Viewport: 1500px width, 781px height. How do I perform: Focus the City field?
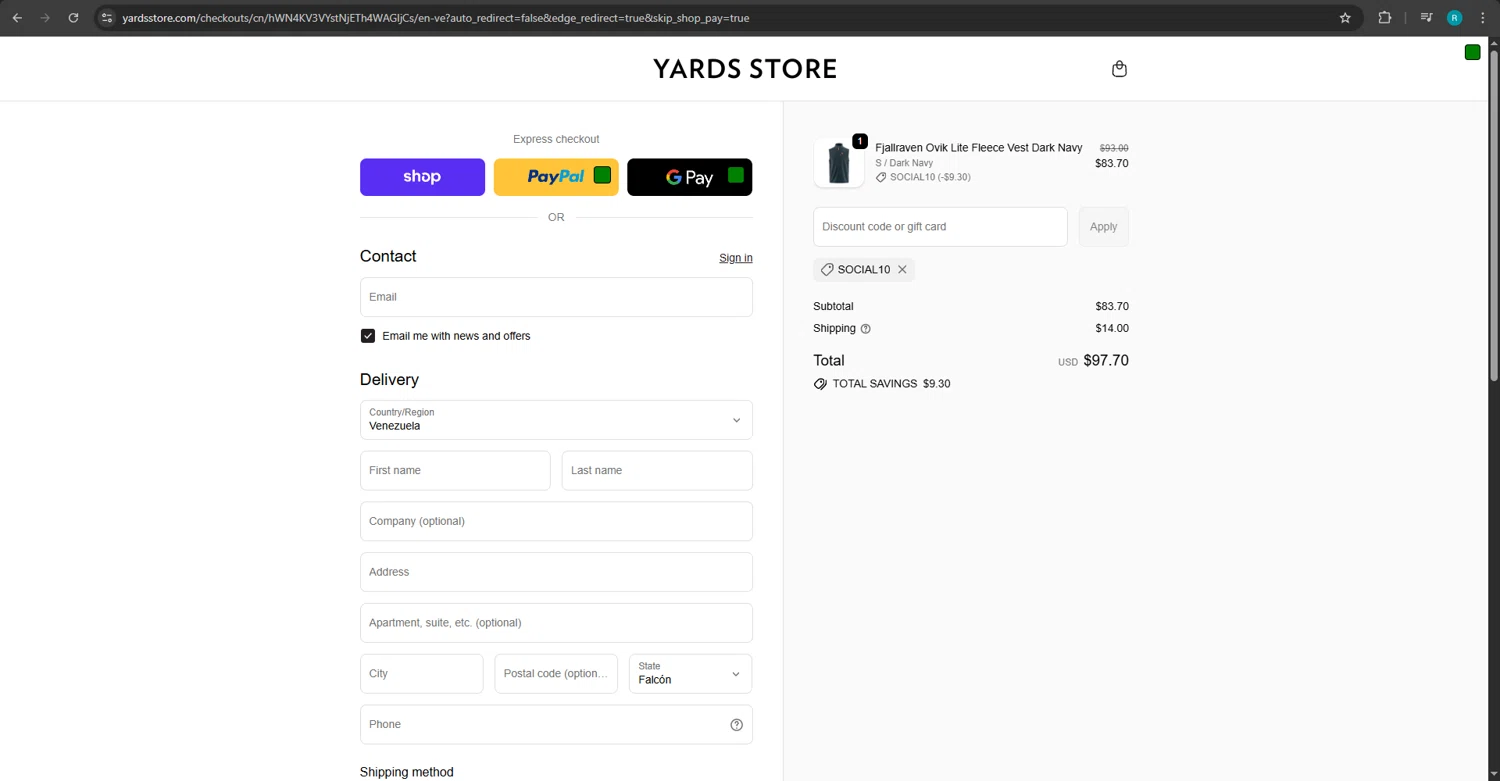[422, 674]
